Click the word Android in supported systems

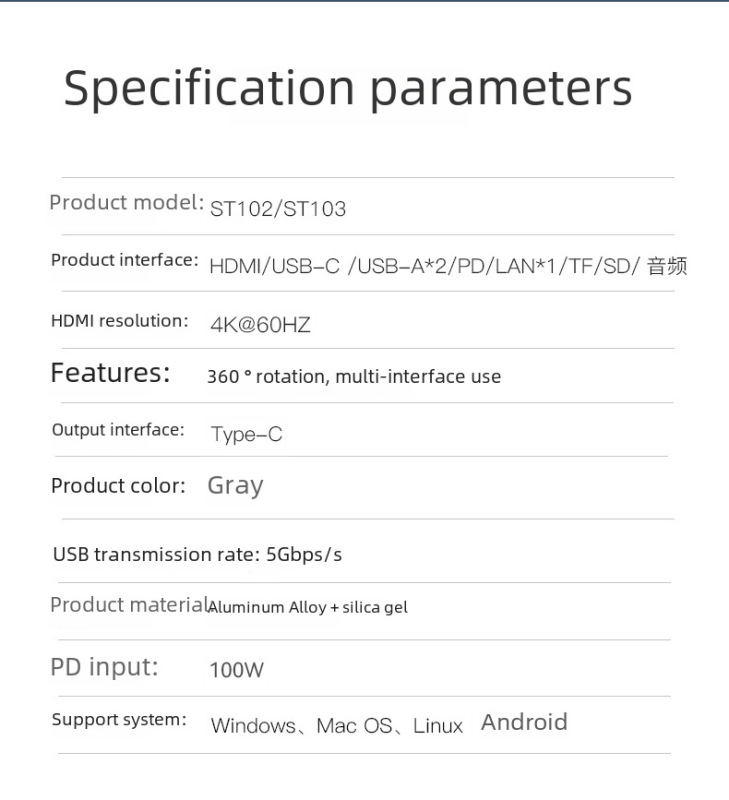tap(524, 722)
